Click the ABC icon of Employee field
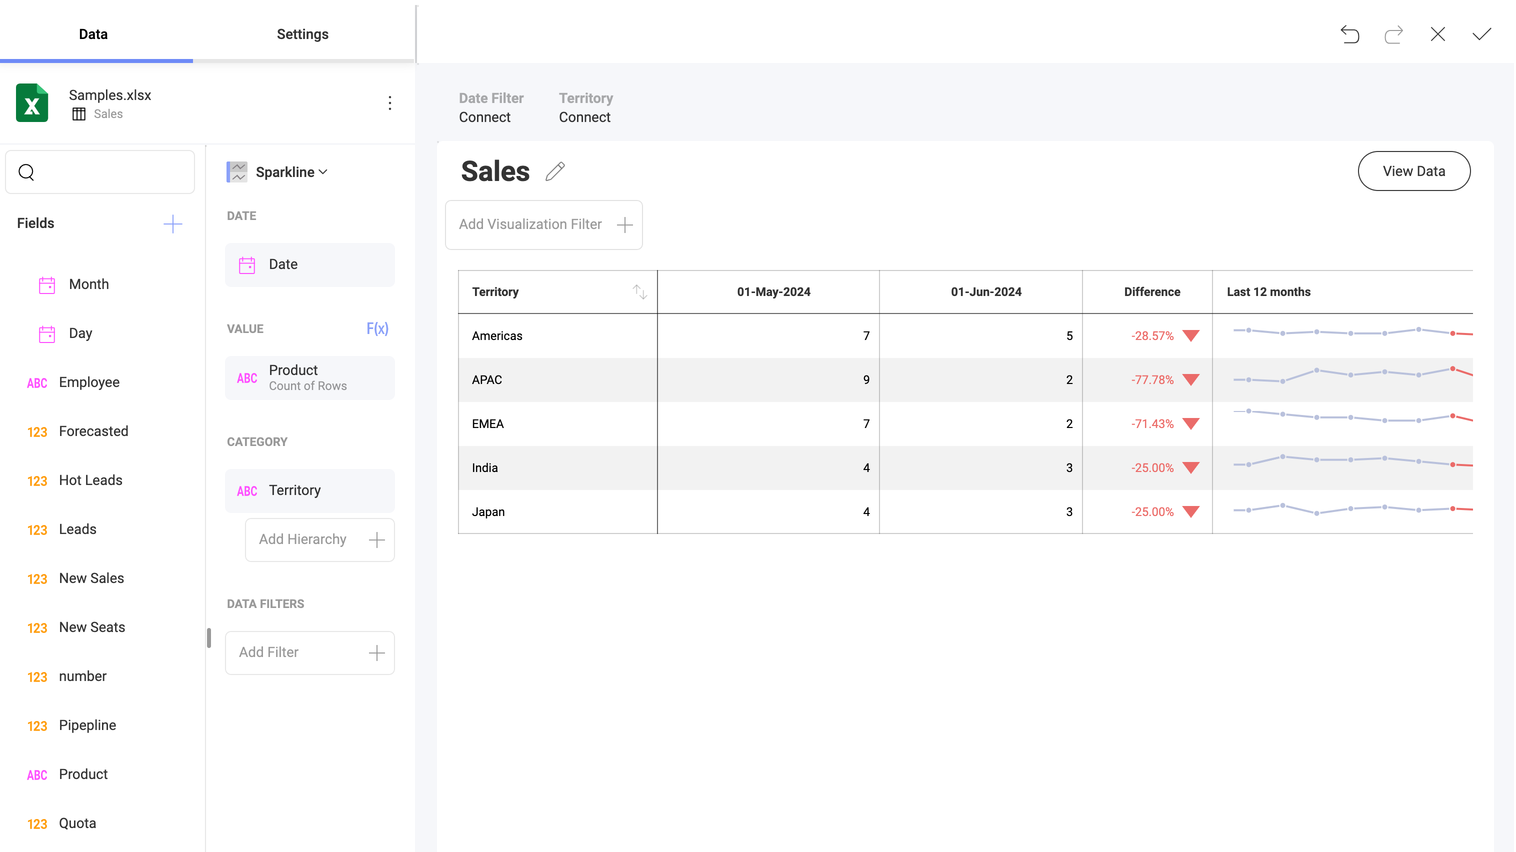The height and width of the screenshot is (852, 1516). coord(37,383)
